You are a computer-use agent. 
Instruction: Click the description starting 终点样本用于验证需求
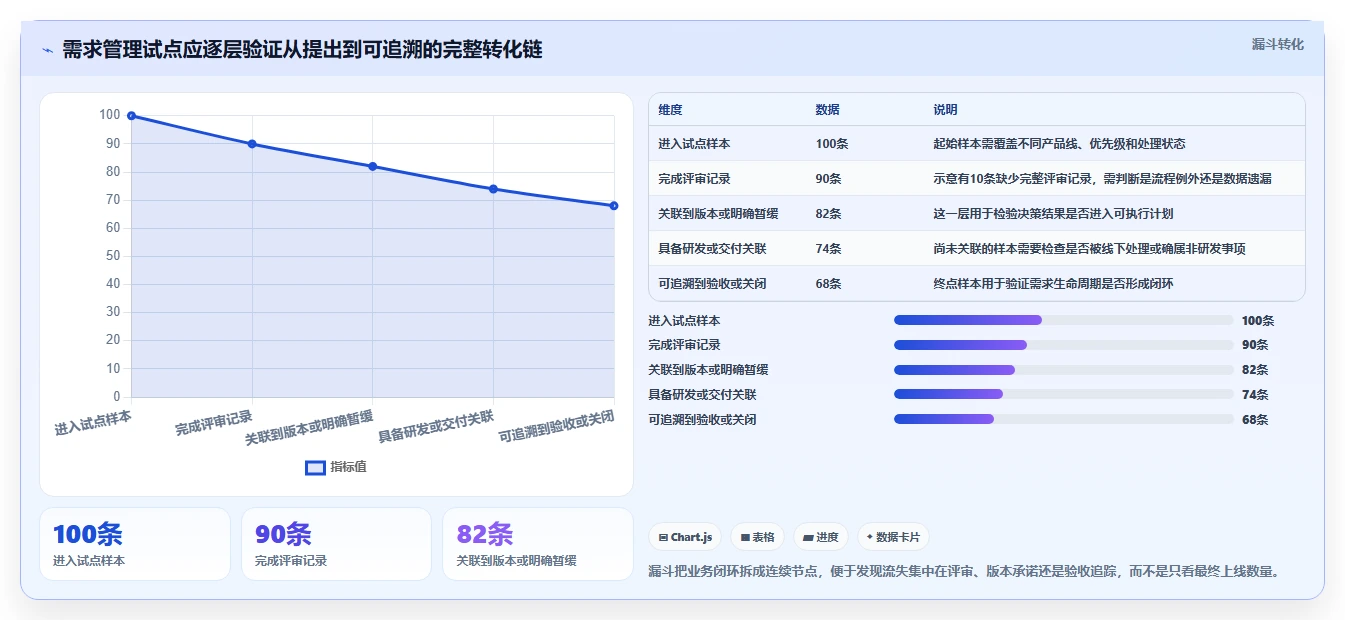[x=1053, y=284]
